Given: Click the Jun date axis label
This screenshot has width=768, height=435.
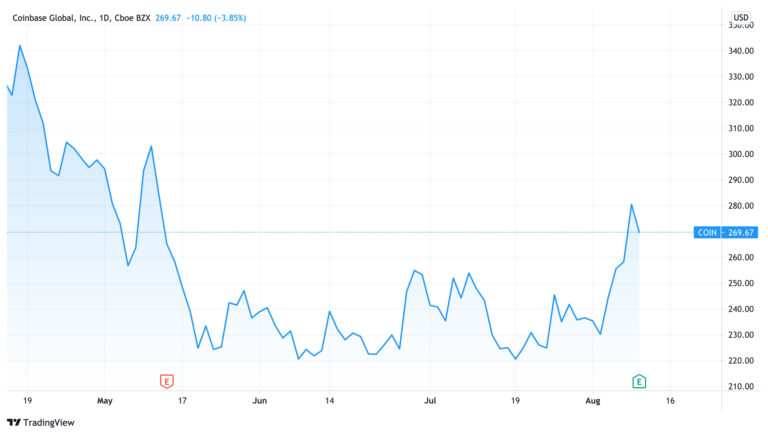Looking at the screenshot, I should [260, 401].
